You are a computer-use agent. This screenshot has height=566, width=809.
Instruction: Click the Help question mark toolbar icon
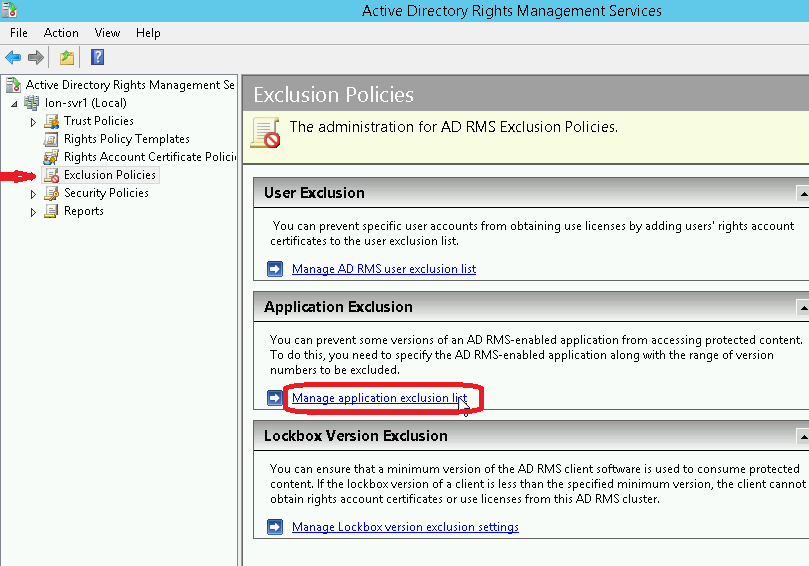(98, 58)
